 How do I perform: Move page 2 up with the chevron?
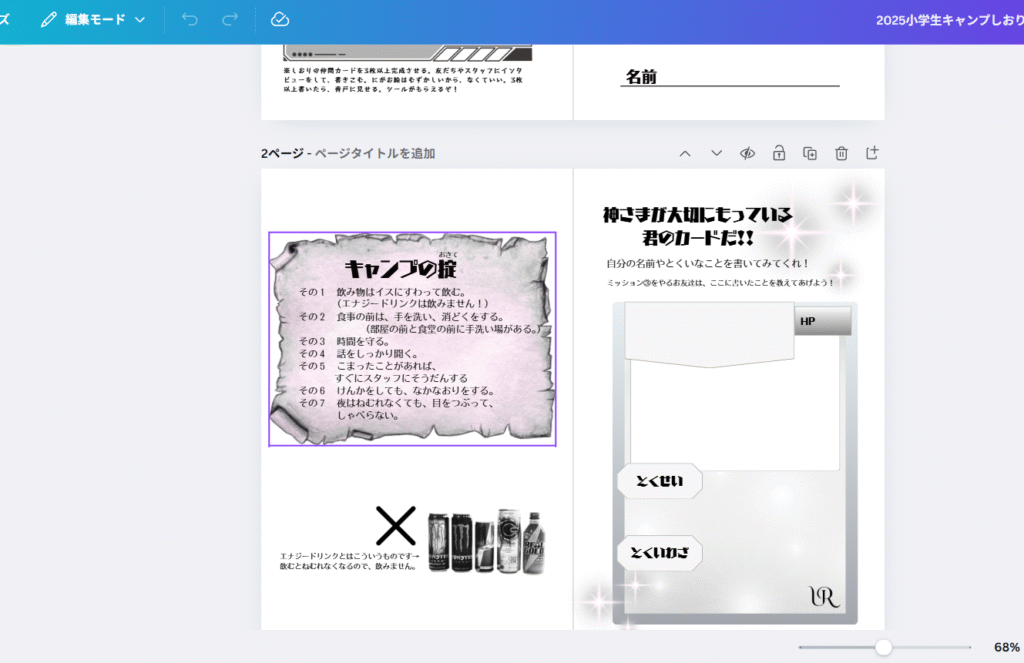point(685,153)
